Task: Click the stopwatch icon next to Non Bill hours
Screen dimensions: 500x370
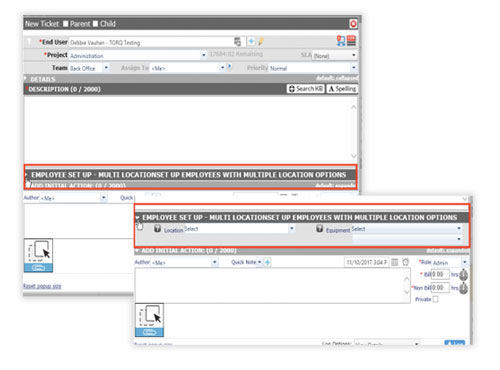Action: [463, 288]
